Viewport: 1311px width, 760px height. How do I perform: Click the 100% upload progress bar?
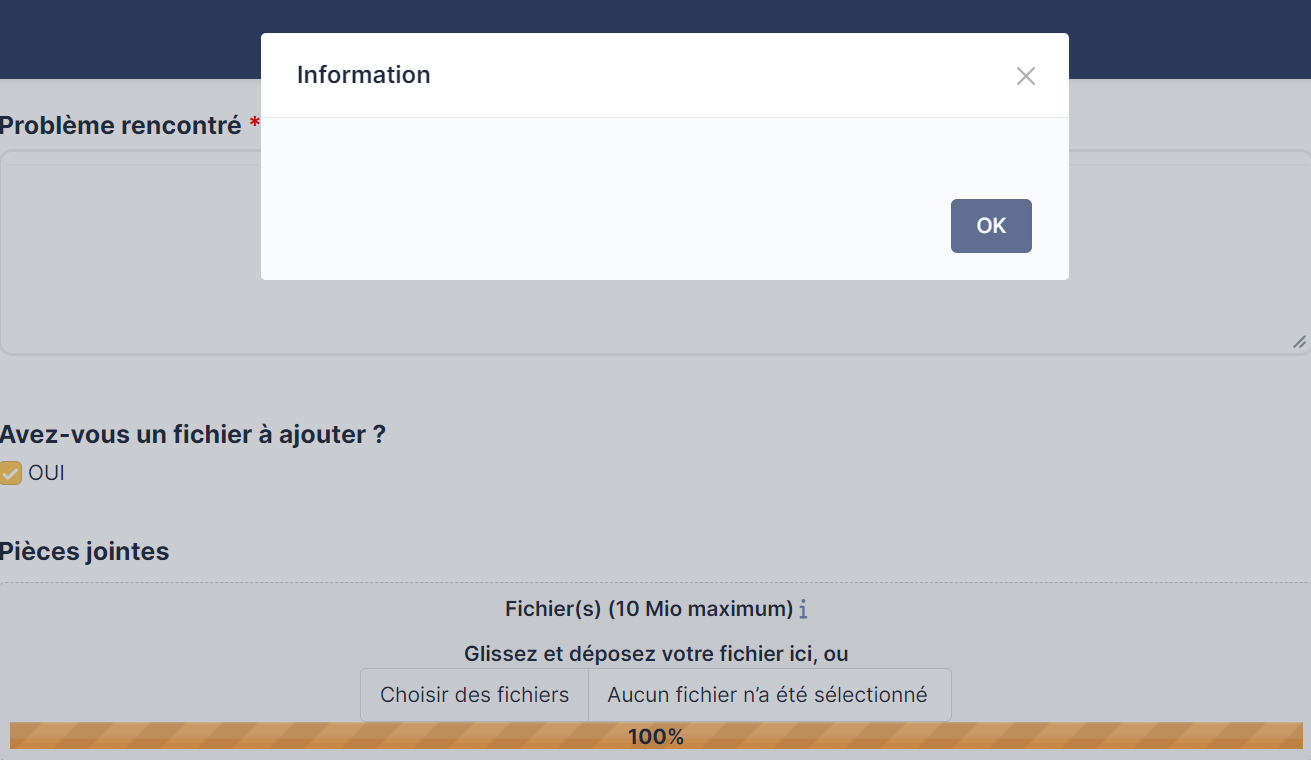(655, 737)
